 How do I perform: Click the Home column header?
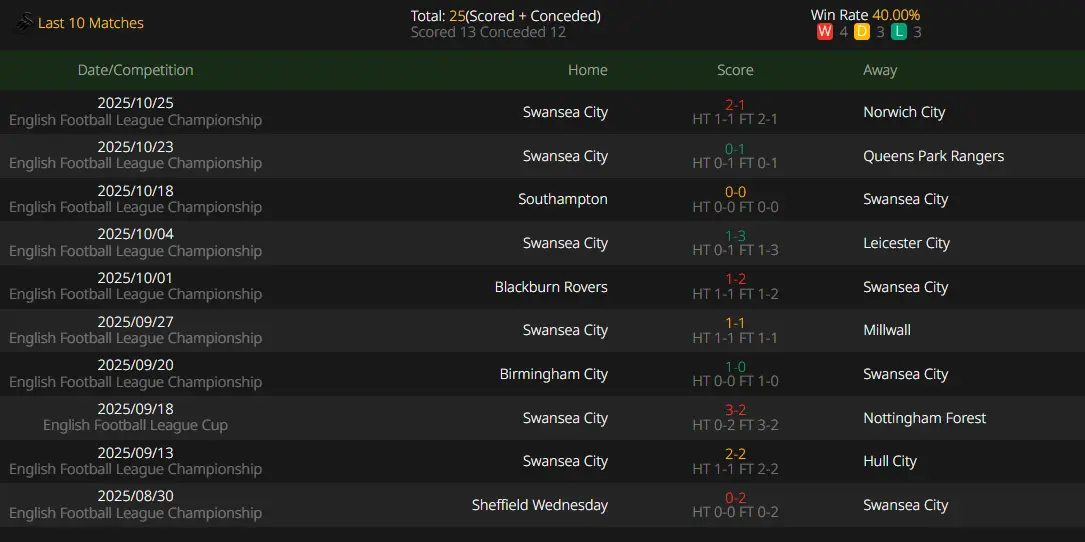pos(587,70)
